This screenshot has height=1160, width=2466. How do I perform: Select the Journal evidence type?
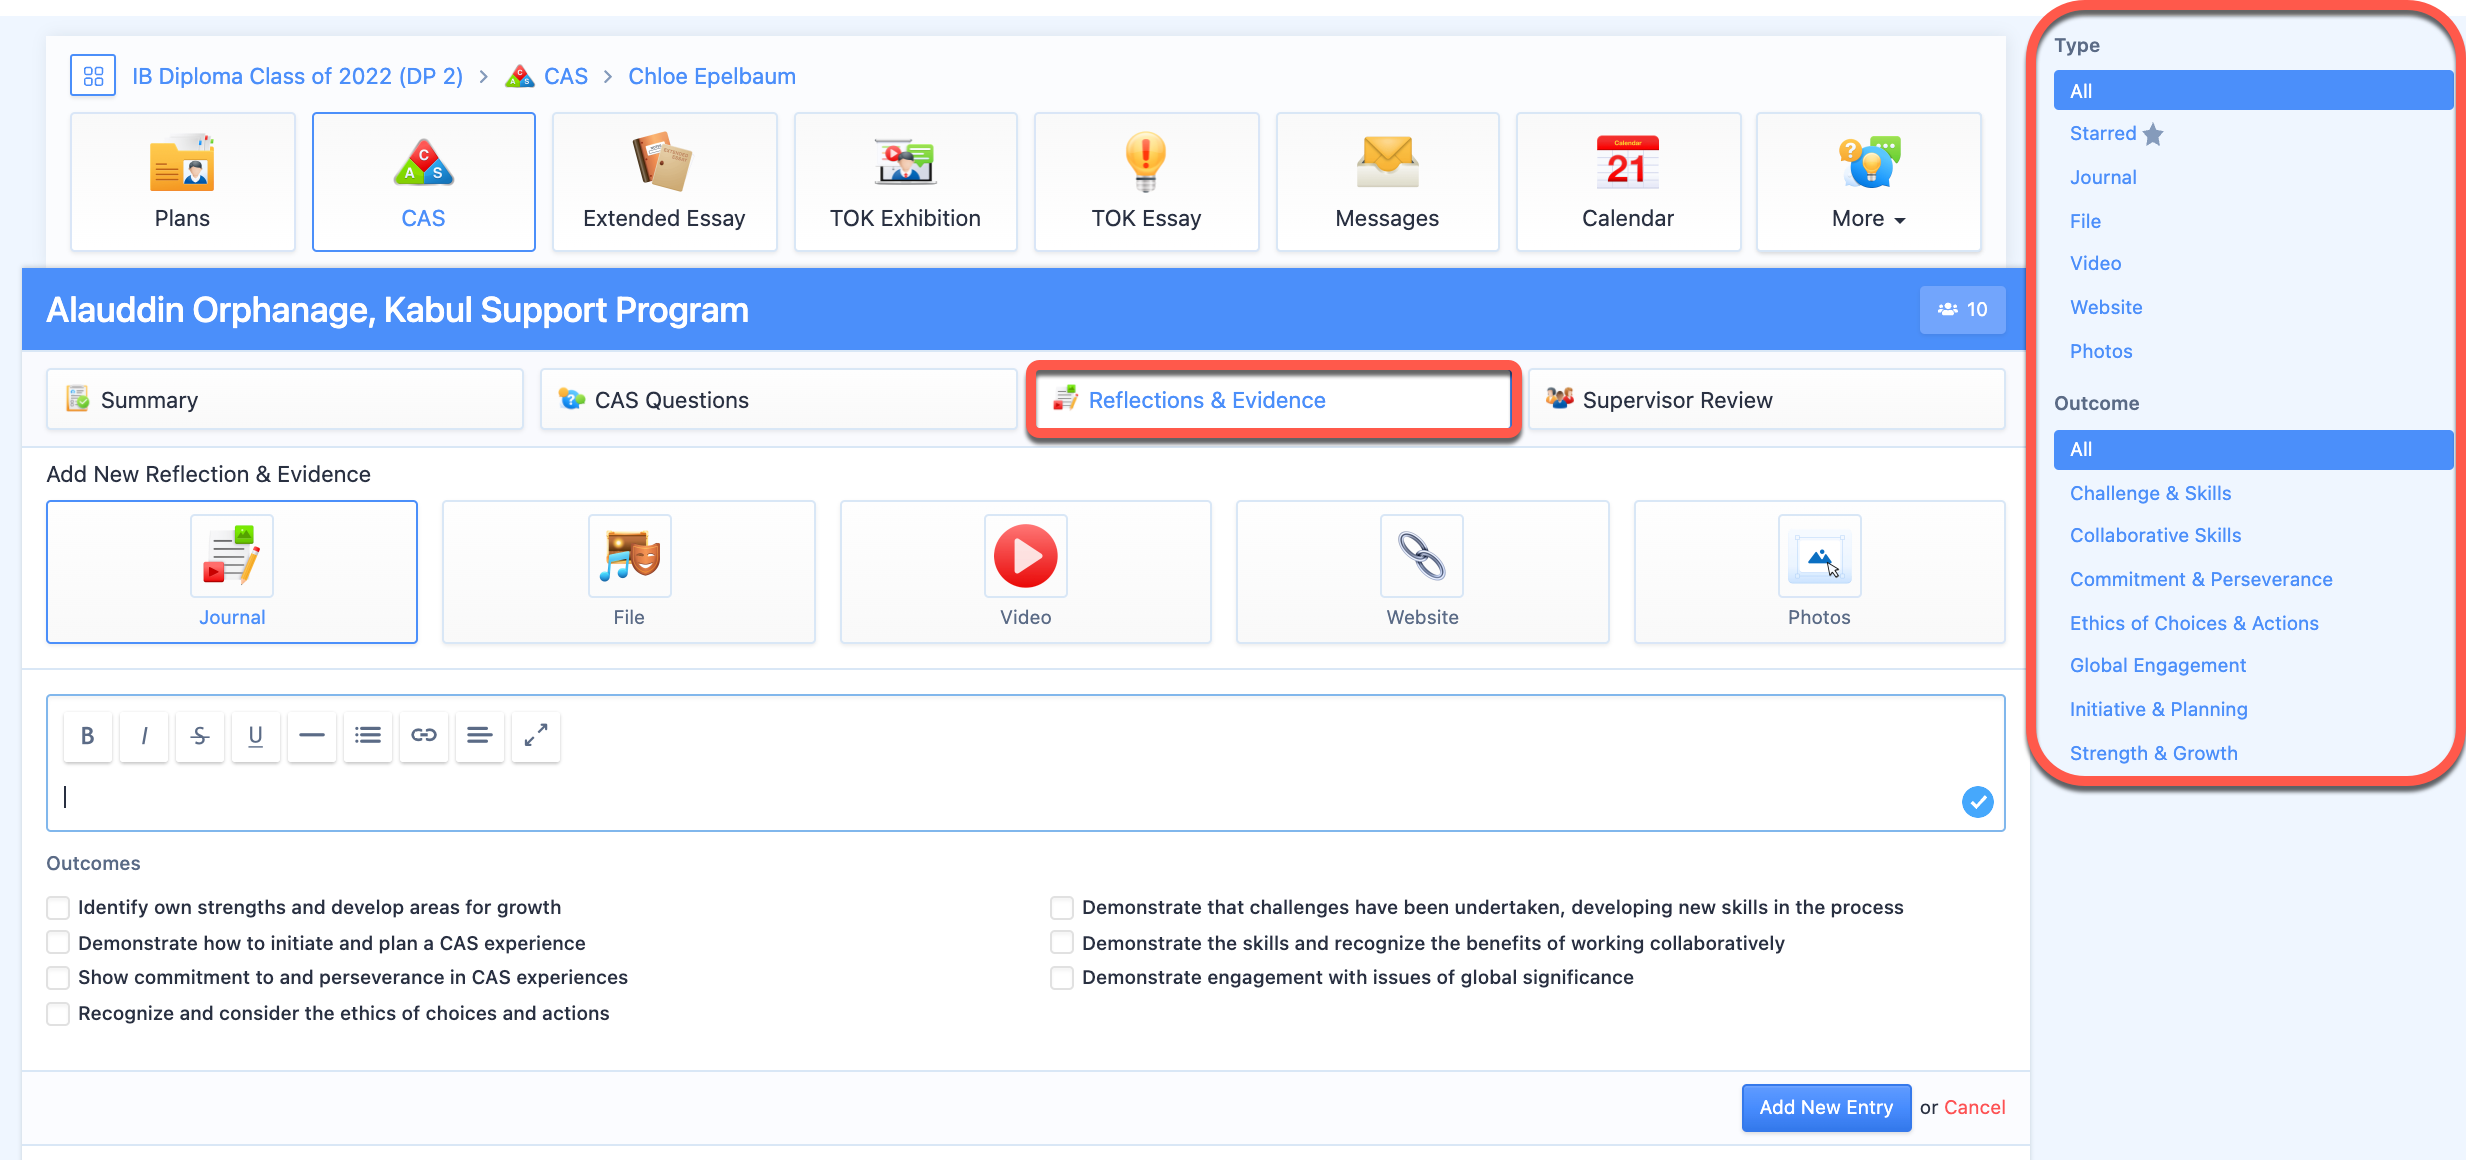click(232, 572)
